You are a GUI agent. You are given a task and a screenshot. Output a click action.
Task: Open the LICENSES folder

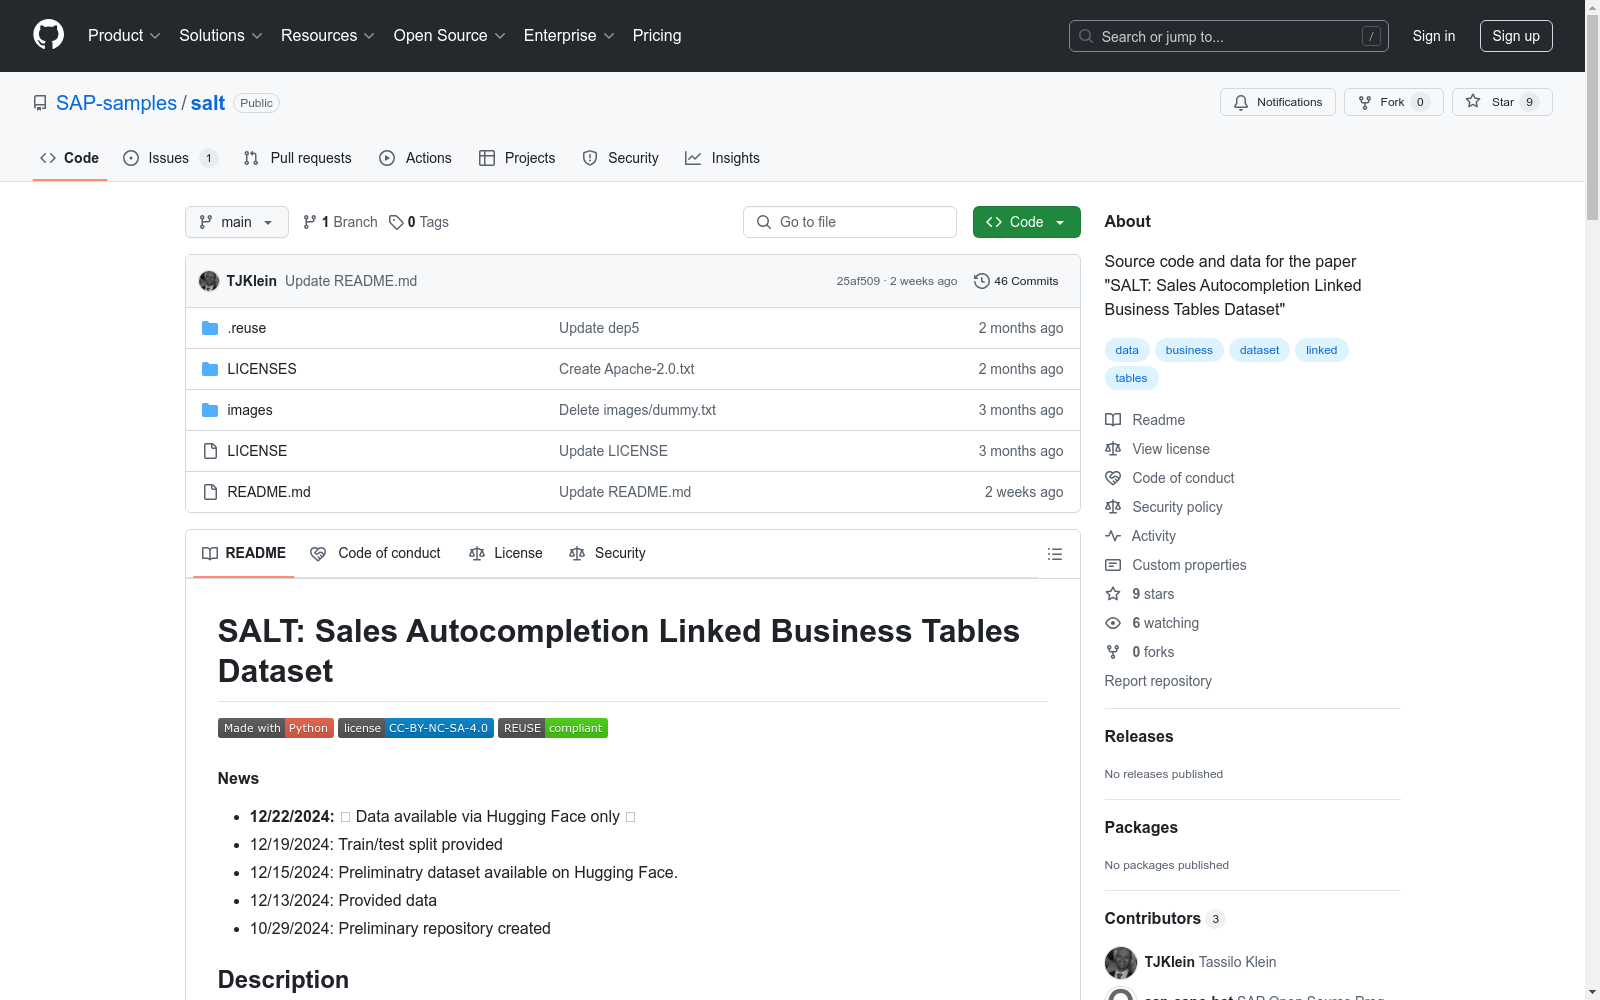262,369
